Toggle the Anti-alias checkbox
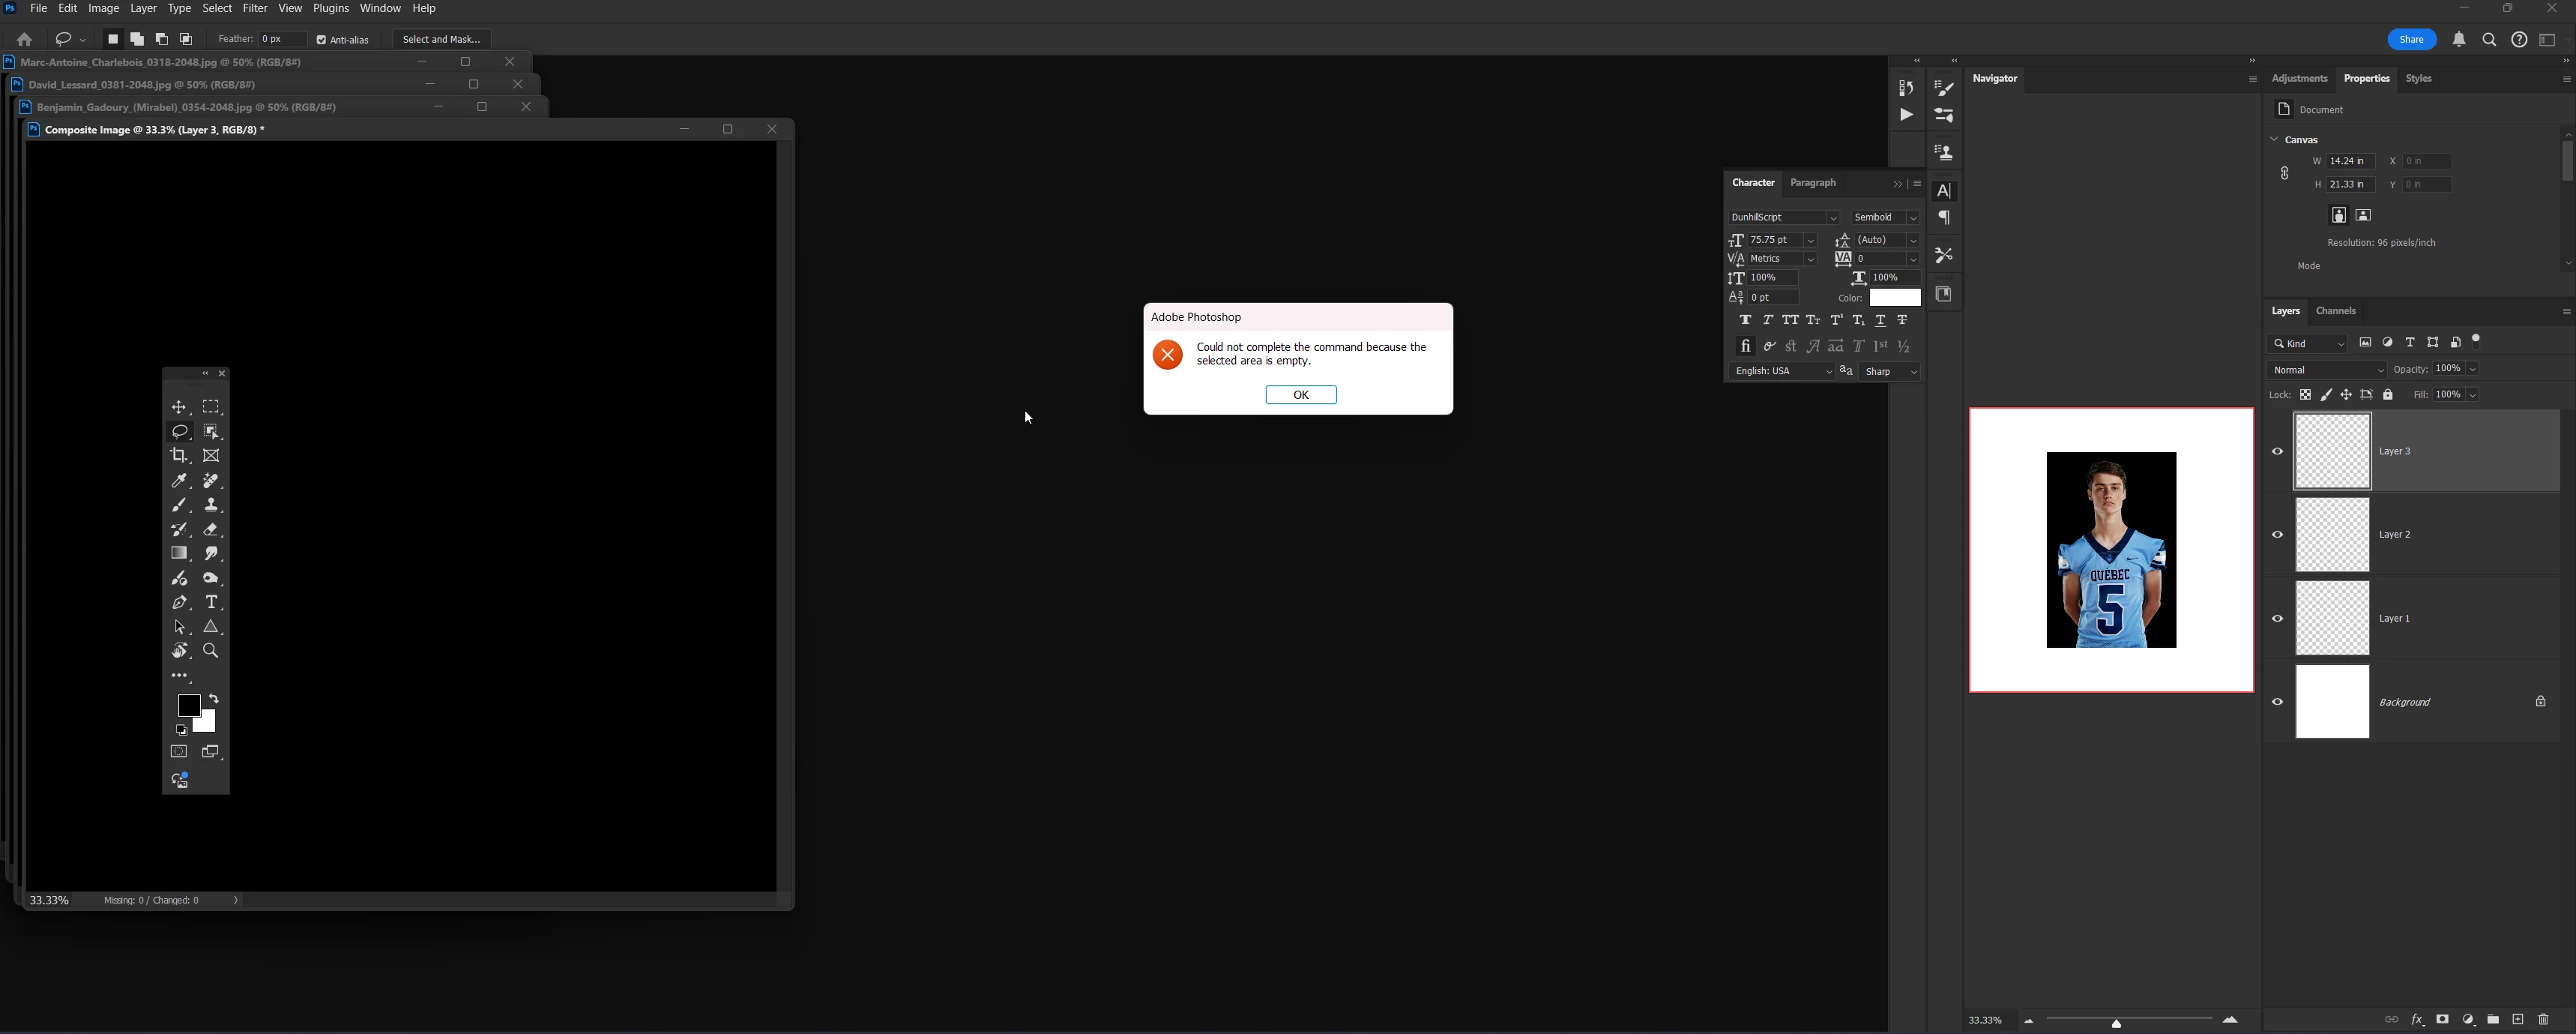The image size is (2576, 1034). (x=322, y=40)
